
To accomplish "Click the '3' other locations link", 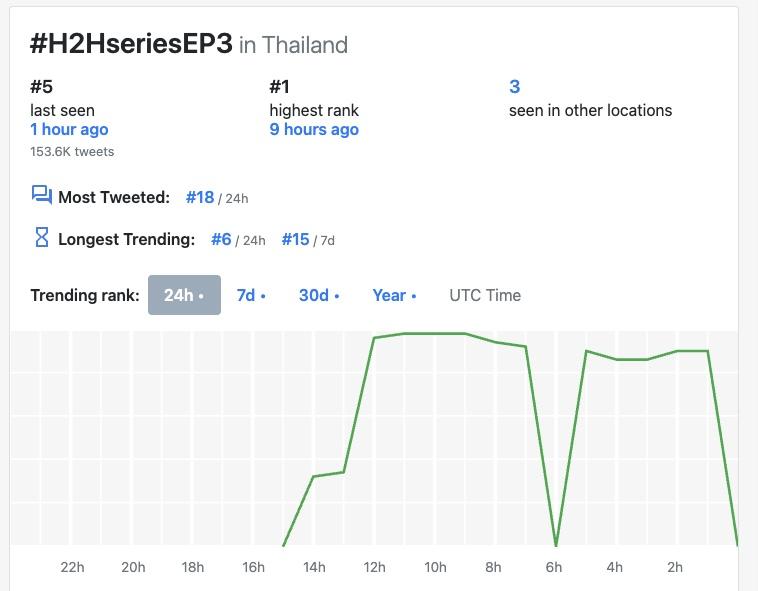I will [x=515, y=87].
